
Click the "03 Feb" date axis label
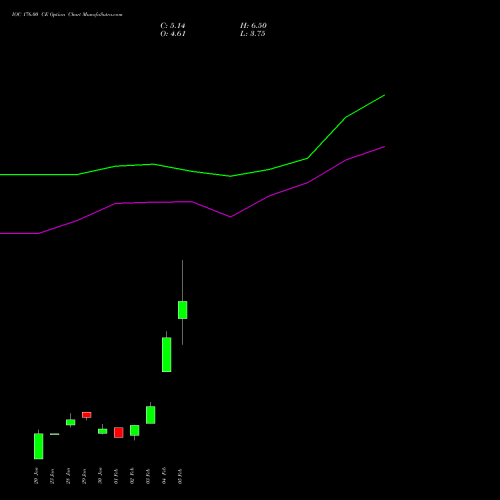pyautogui.click(x=148, y=476)
